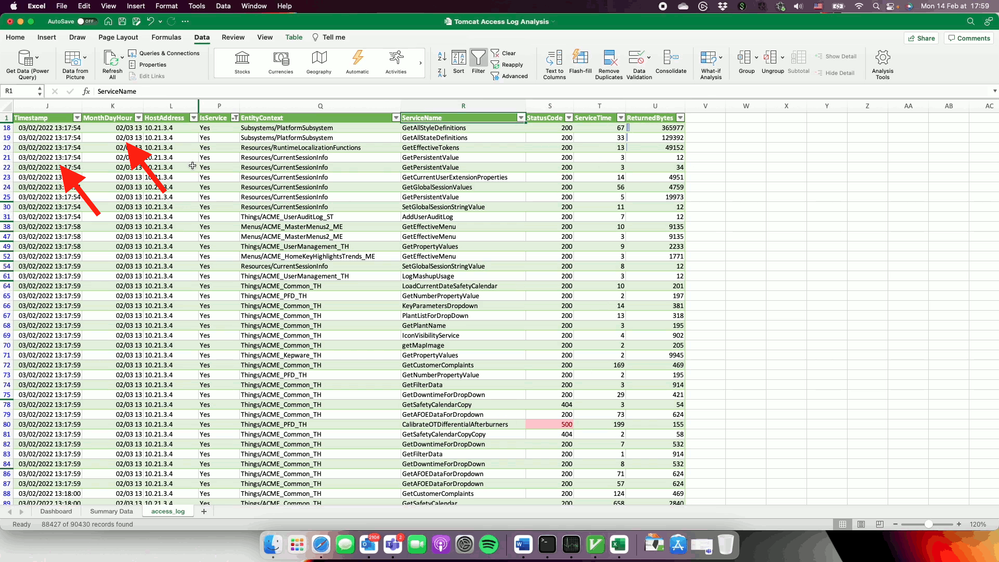This screenshot has height=562, width=999.
Task: Toggle the AutoSave switch
Action: click(x=85, y=21)
